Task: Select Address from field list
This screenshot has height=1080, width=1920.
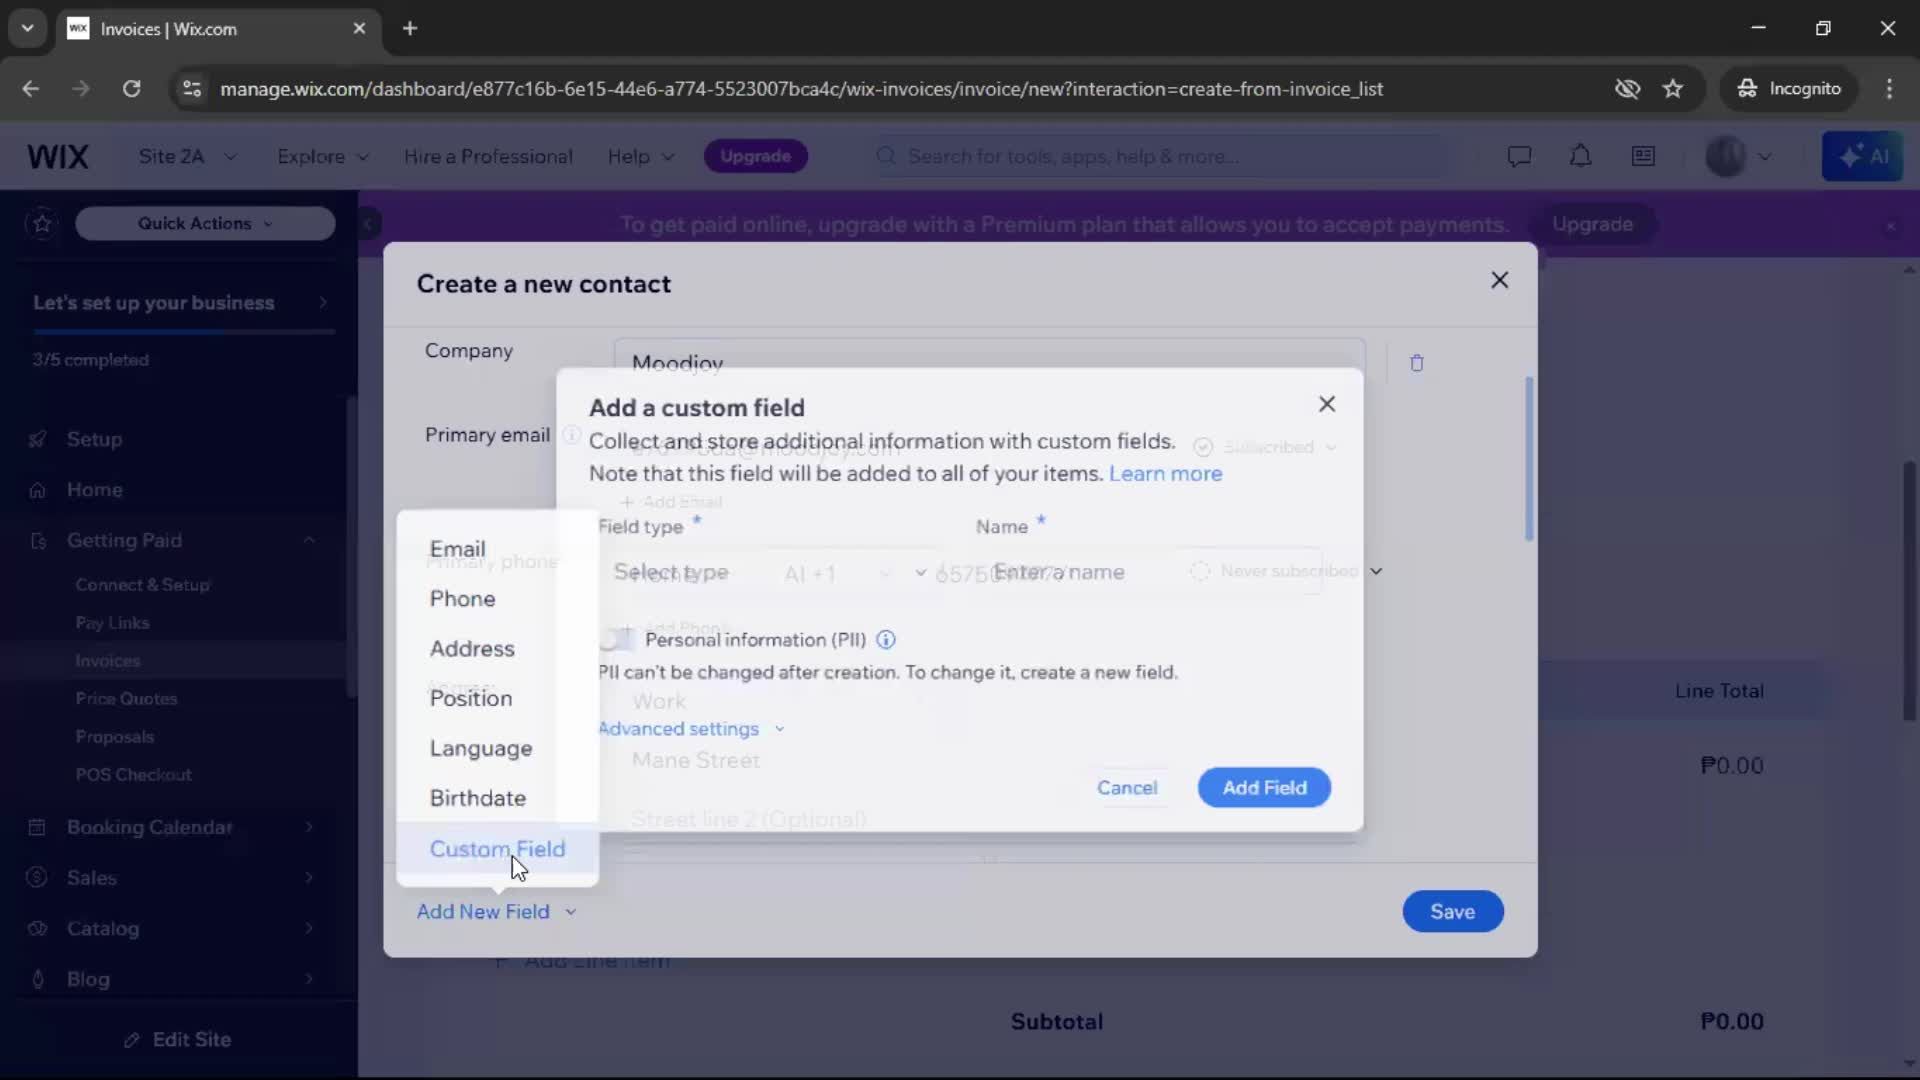Action: (x=497, y=649)
